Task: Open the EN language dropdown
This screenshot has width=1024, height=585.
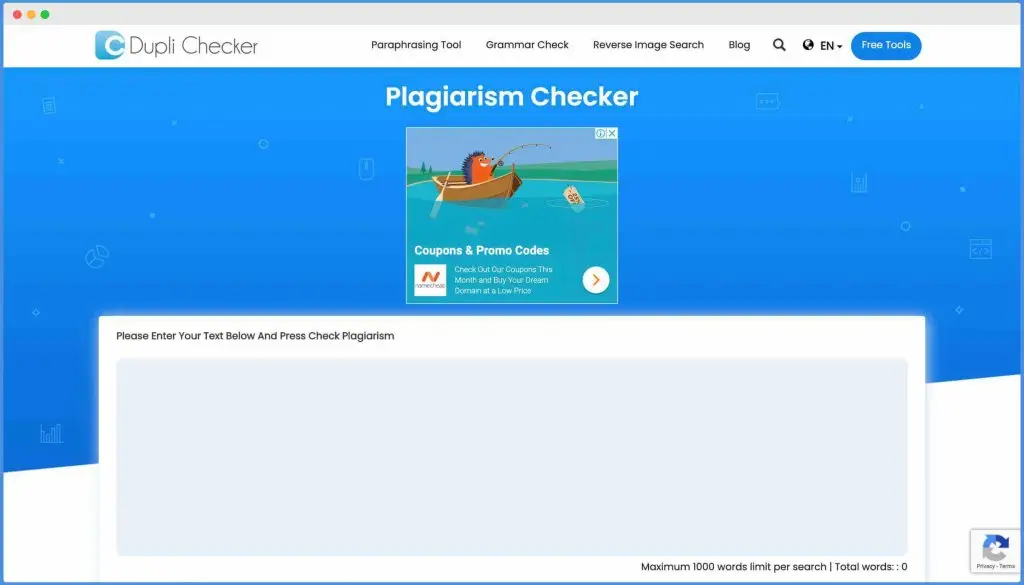Action: click(x=827, y=45)
